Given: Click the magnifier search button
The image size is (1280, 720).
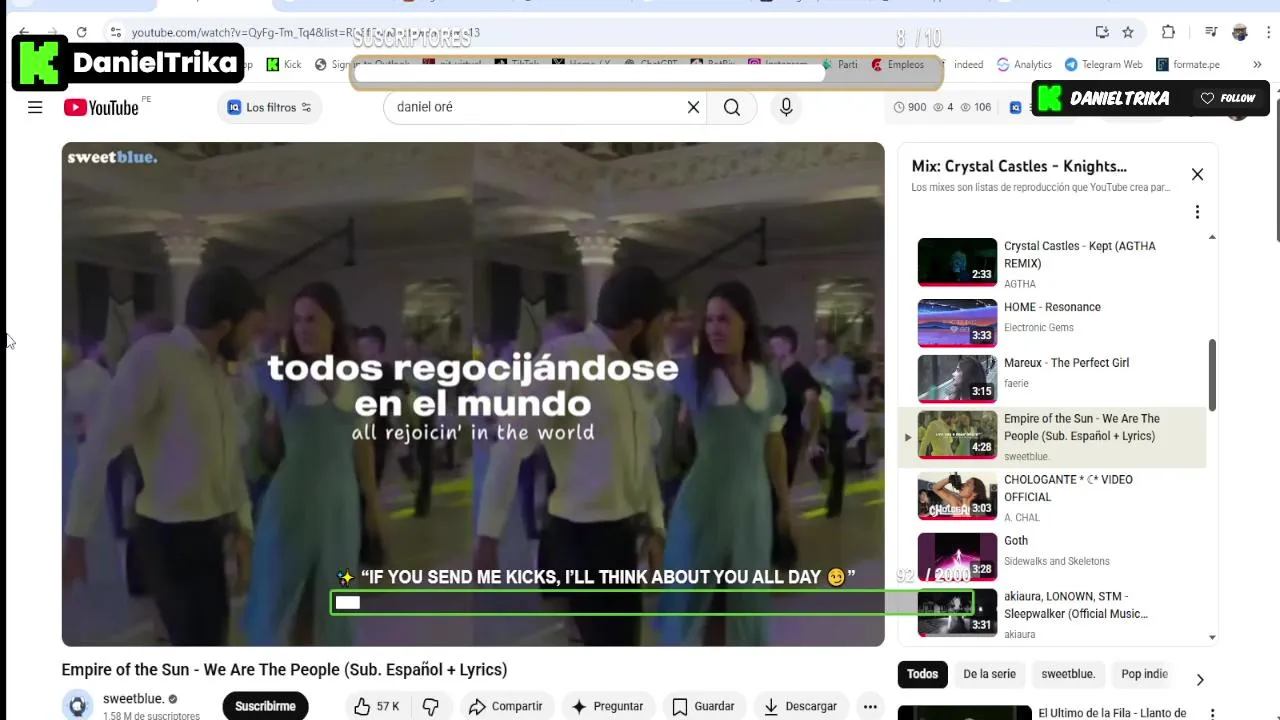Looking at the screenshot, I should [x=732, y=107].
